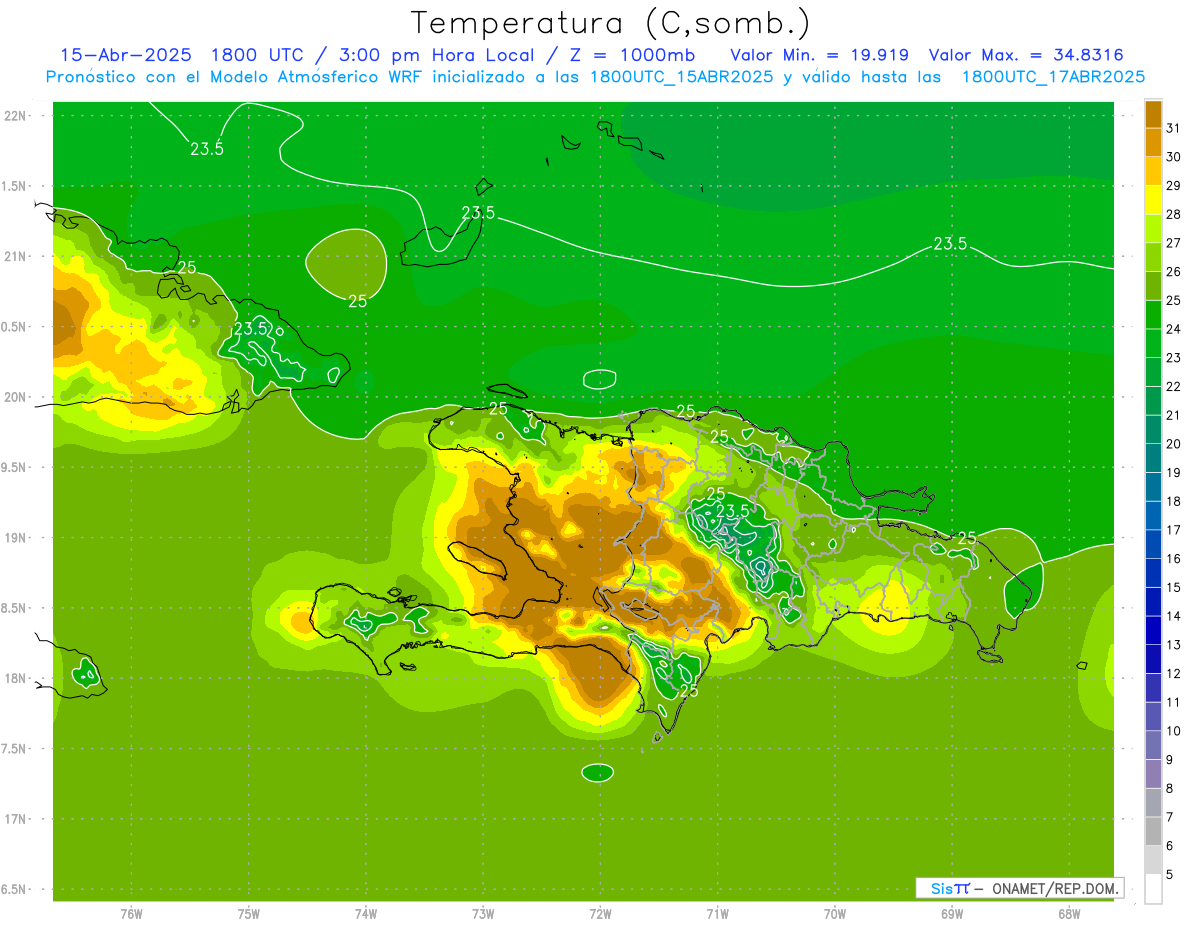
Task: Click the '1800UTC_17ABR2025' valid-until timestamp
Action: (1053, 76)
